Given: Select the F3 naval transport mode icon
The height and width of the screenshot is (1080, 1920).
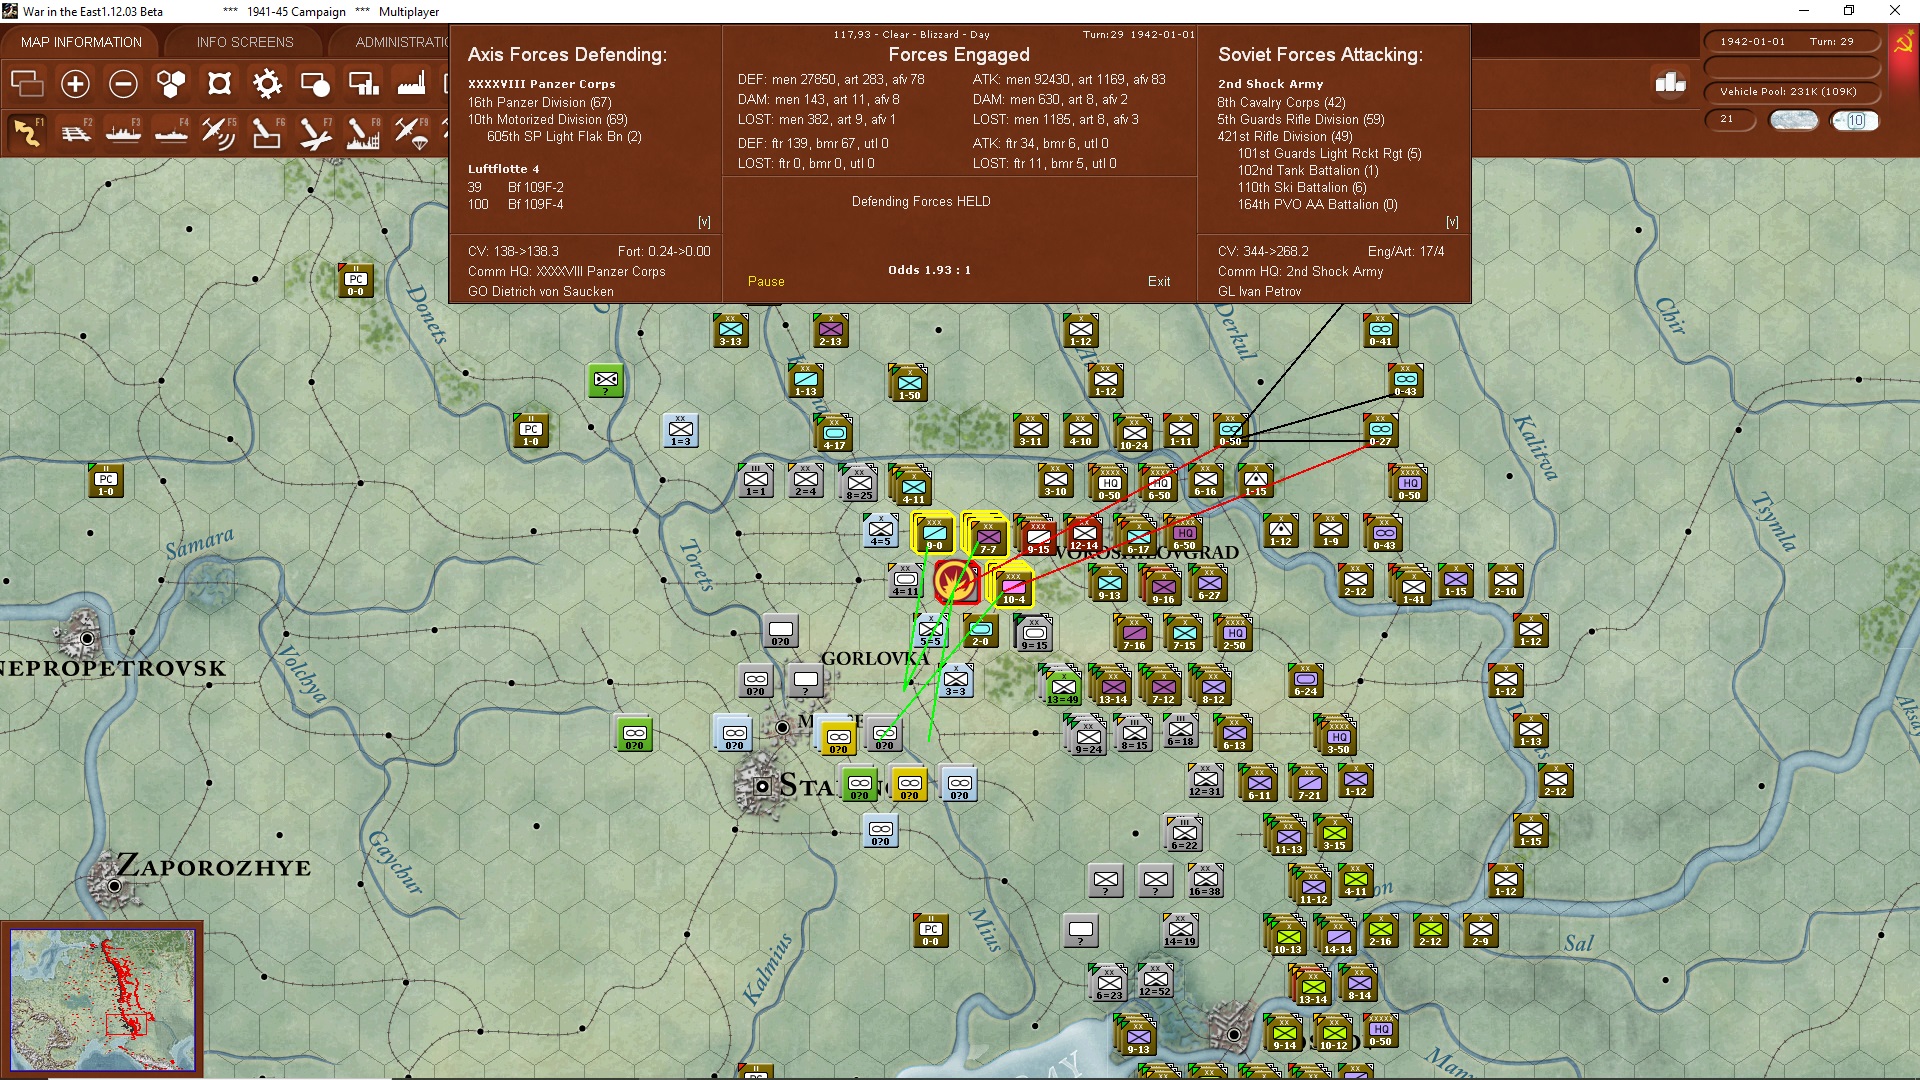Looking at the screenshot, I should [123, 132].
